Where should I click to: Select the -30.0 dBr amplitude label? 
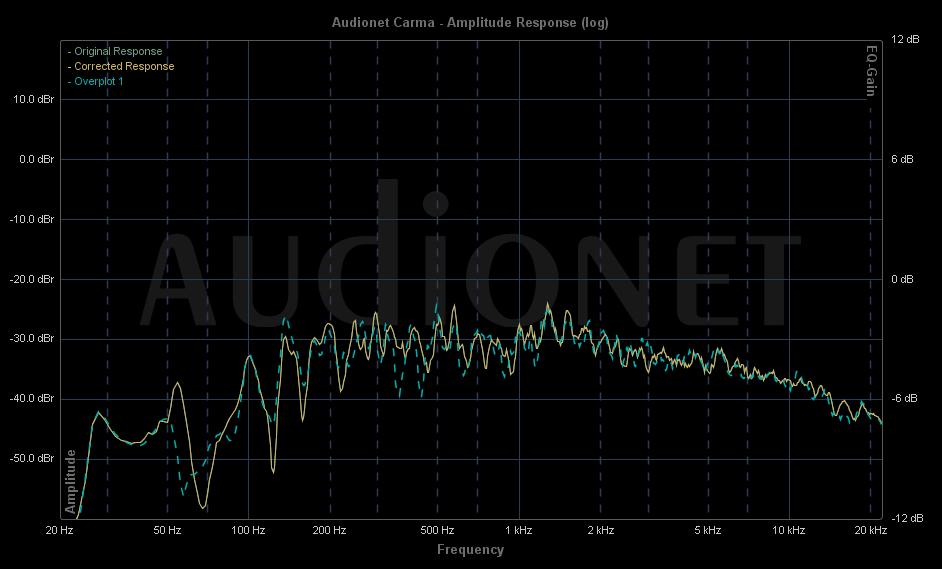[32, 338]
